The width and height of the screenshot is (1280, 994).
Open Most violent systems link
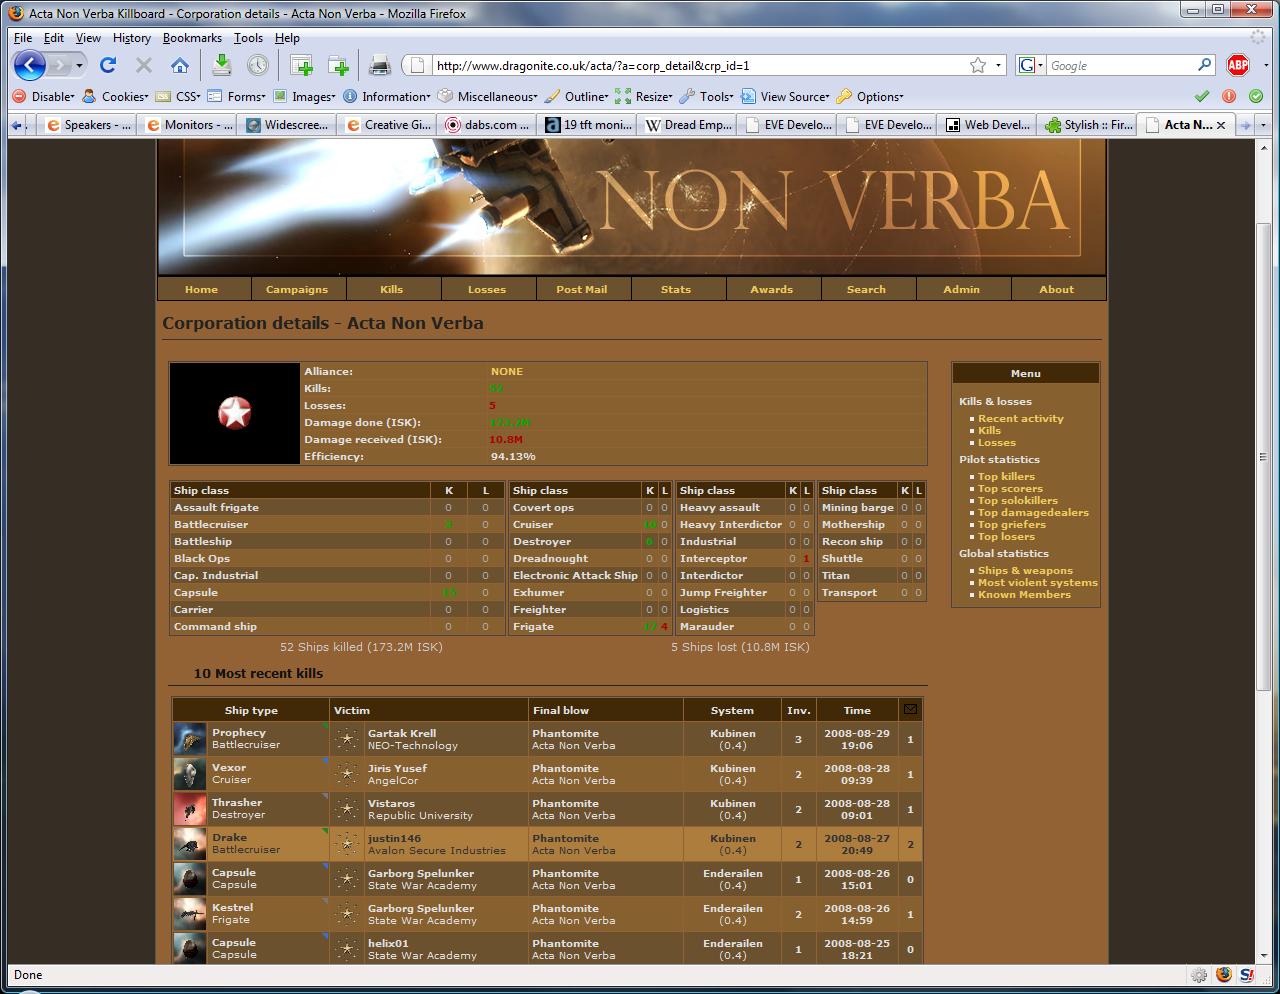click(x=1038, y=583)
